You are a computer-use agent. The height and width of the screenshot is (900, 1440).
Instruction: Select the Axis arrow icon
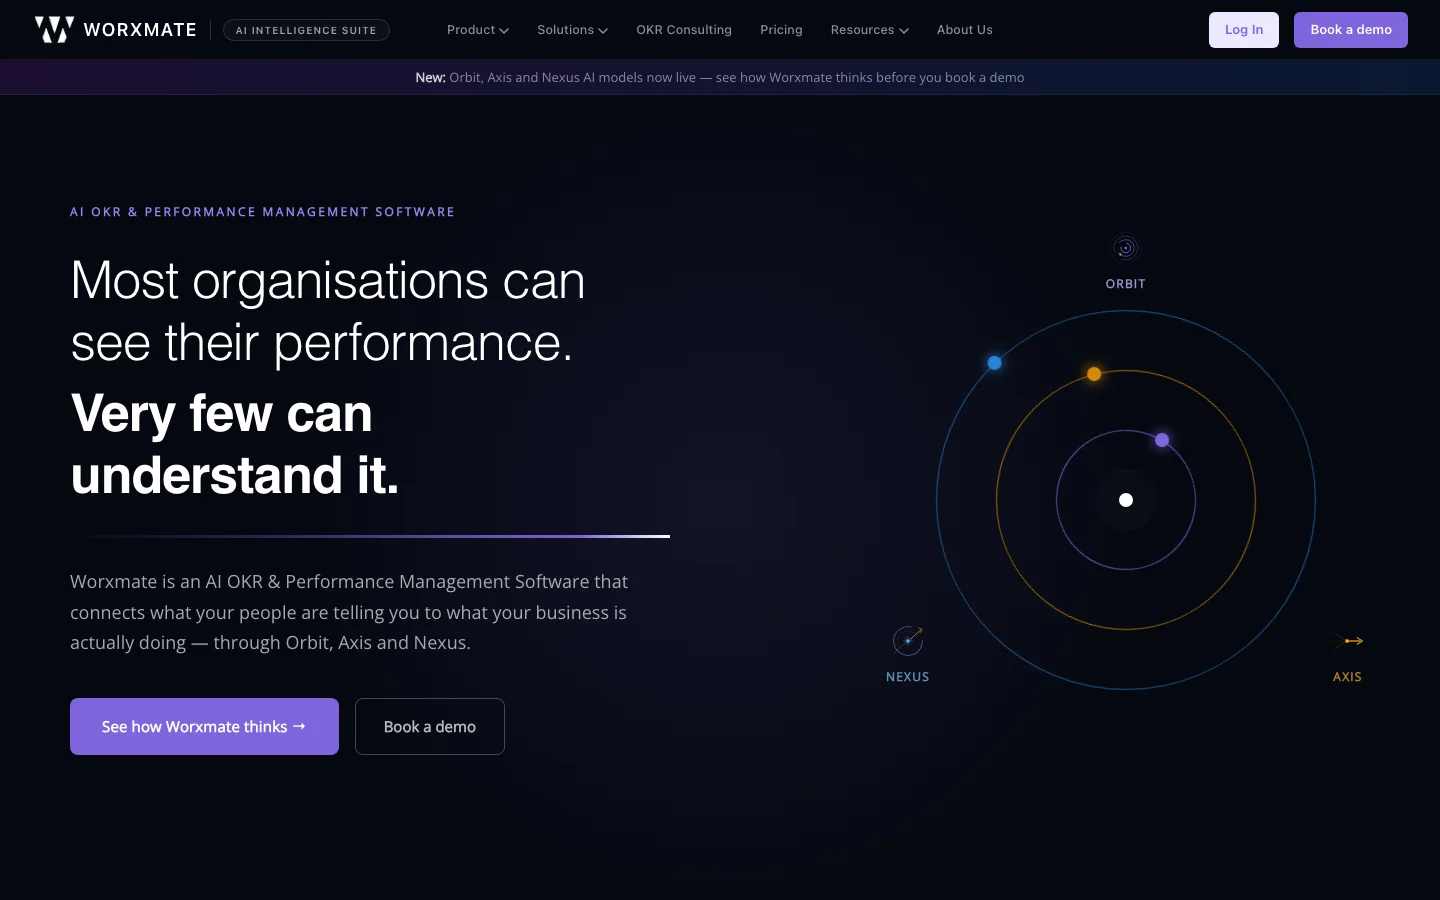click(1348, 641)
